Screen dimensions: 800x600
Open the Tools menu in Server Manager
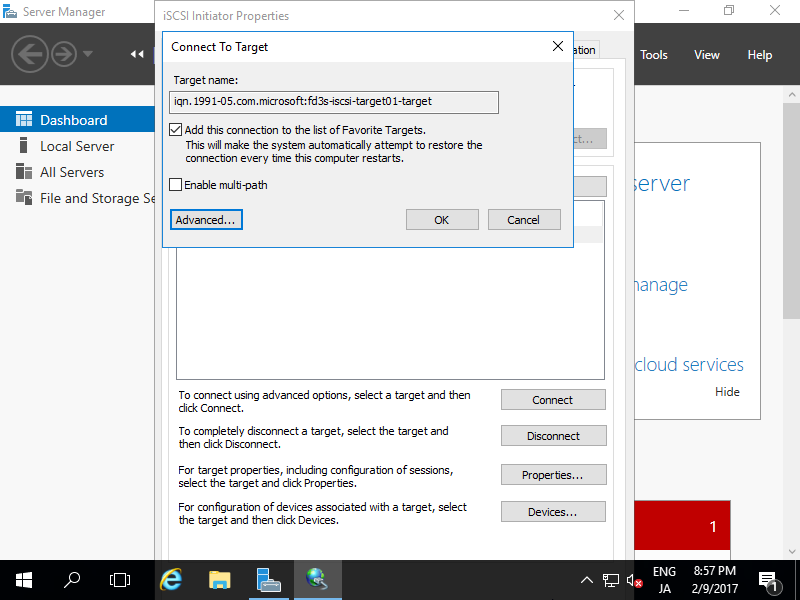click(x=654, y=55)
